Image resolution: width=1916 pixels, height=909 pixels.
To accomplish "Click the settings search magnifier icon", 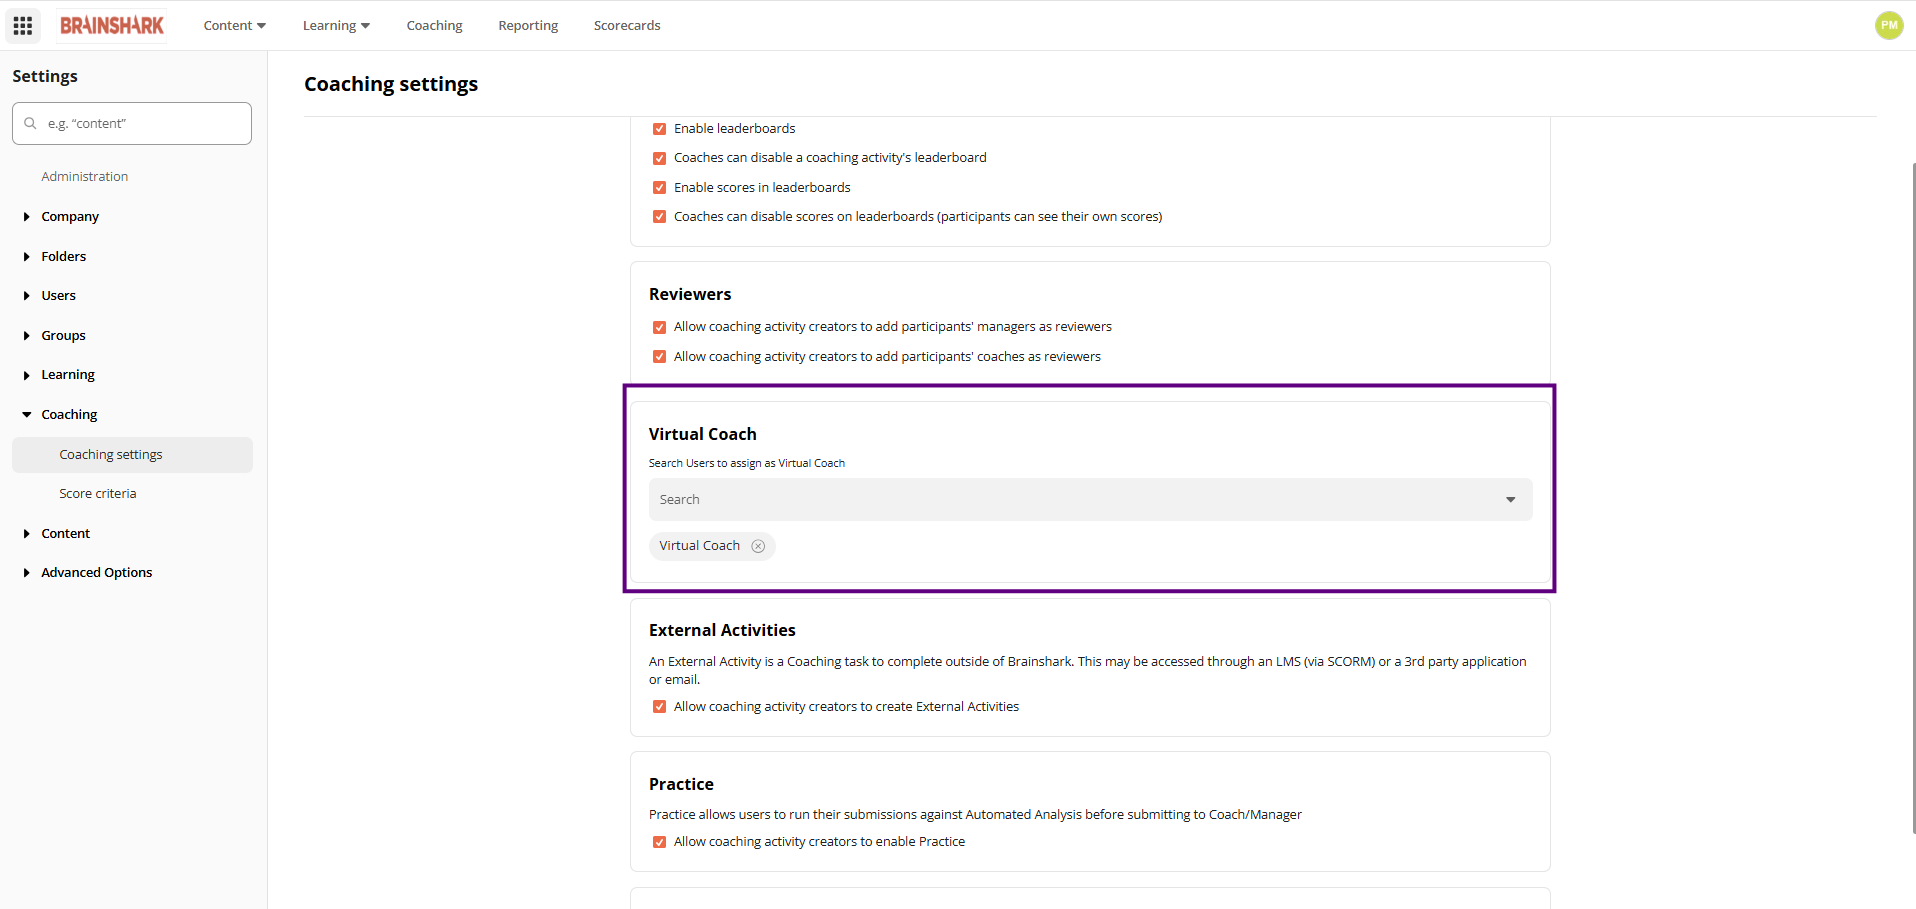I will [31, 123].
